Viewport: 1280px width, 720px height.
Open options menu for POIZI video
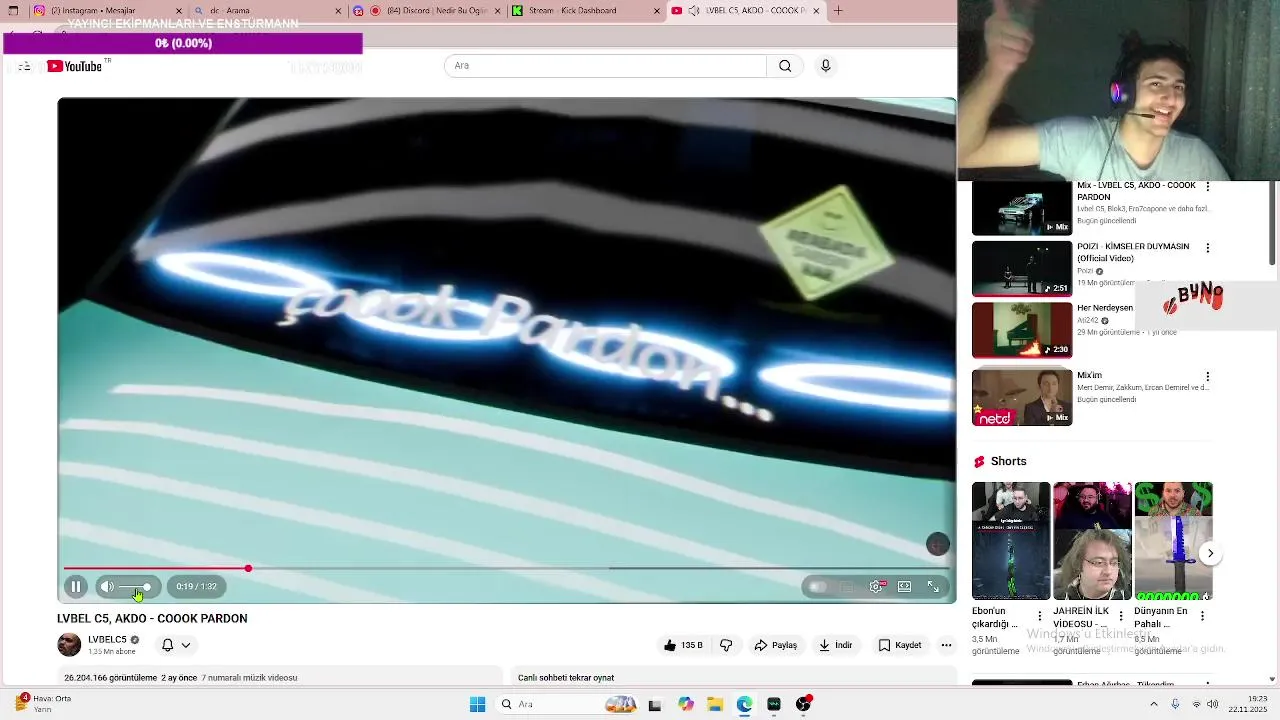click(x=1208, y=248)
